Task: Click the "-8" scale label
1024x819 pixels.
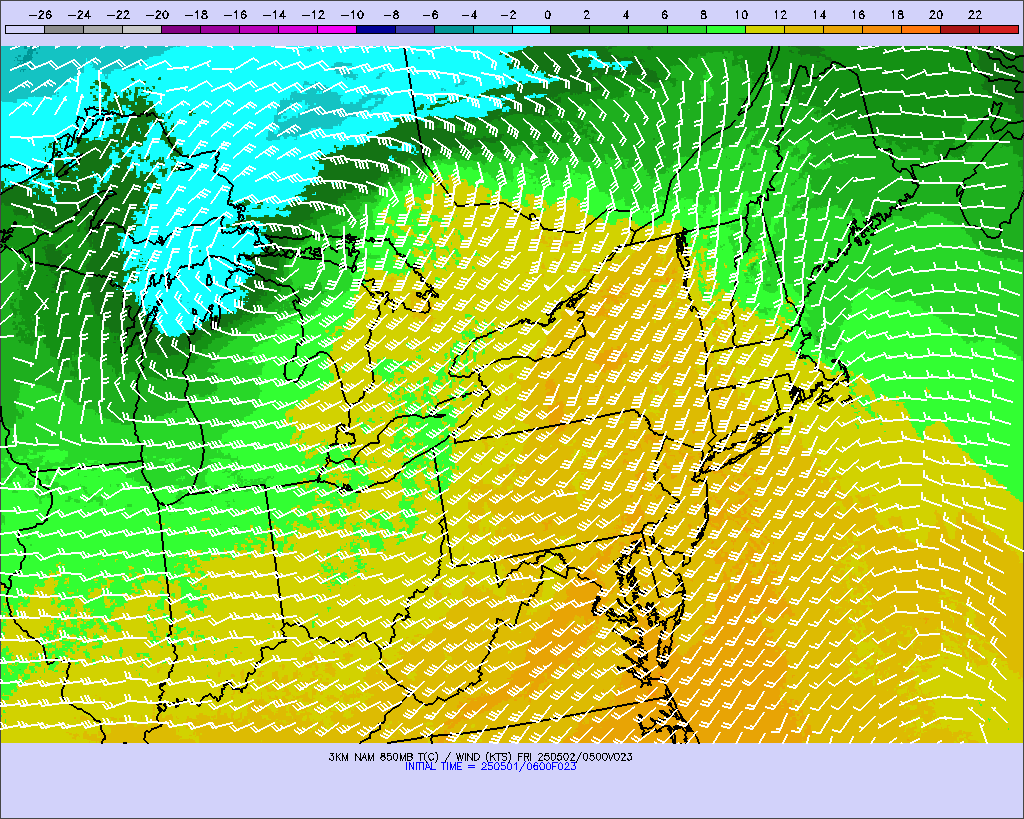Action: (x=391, y=15)
